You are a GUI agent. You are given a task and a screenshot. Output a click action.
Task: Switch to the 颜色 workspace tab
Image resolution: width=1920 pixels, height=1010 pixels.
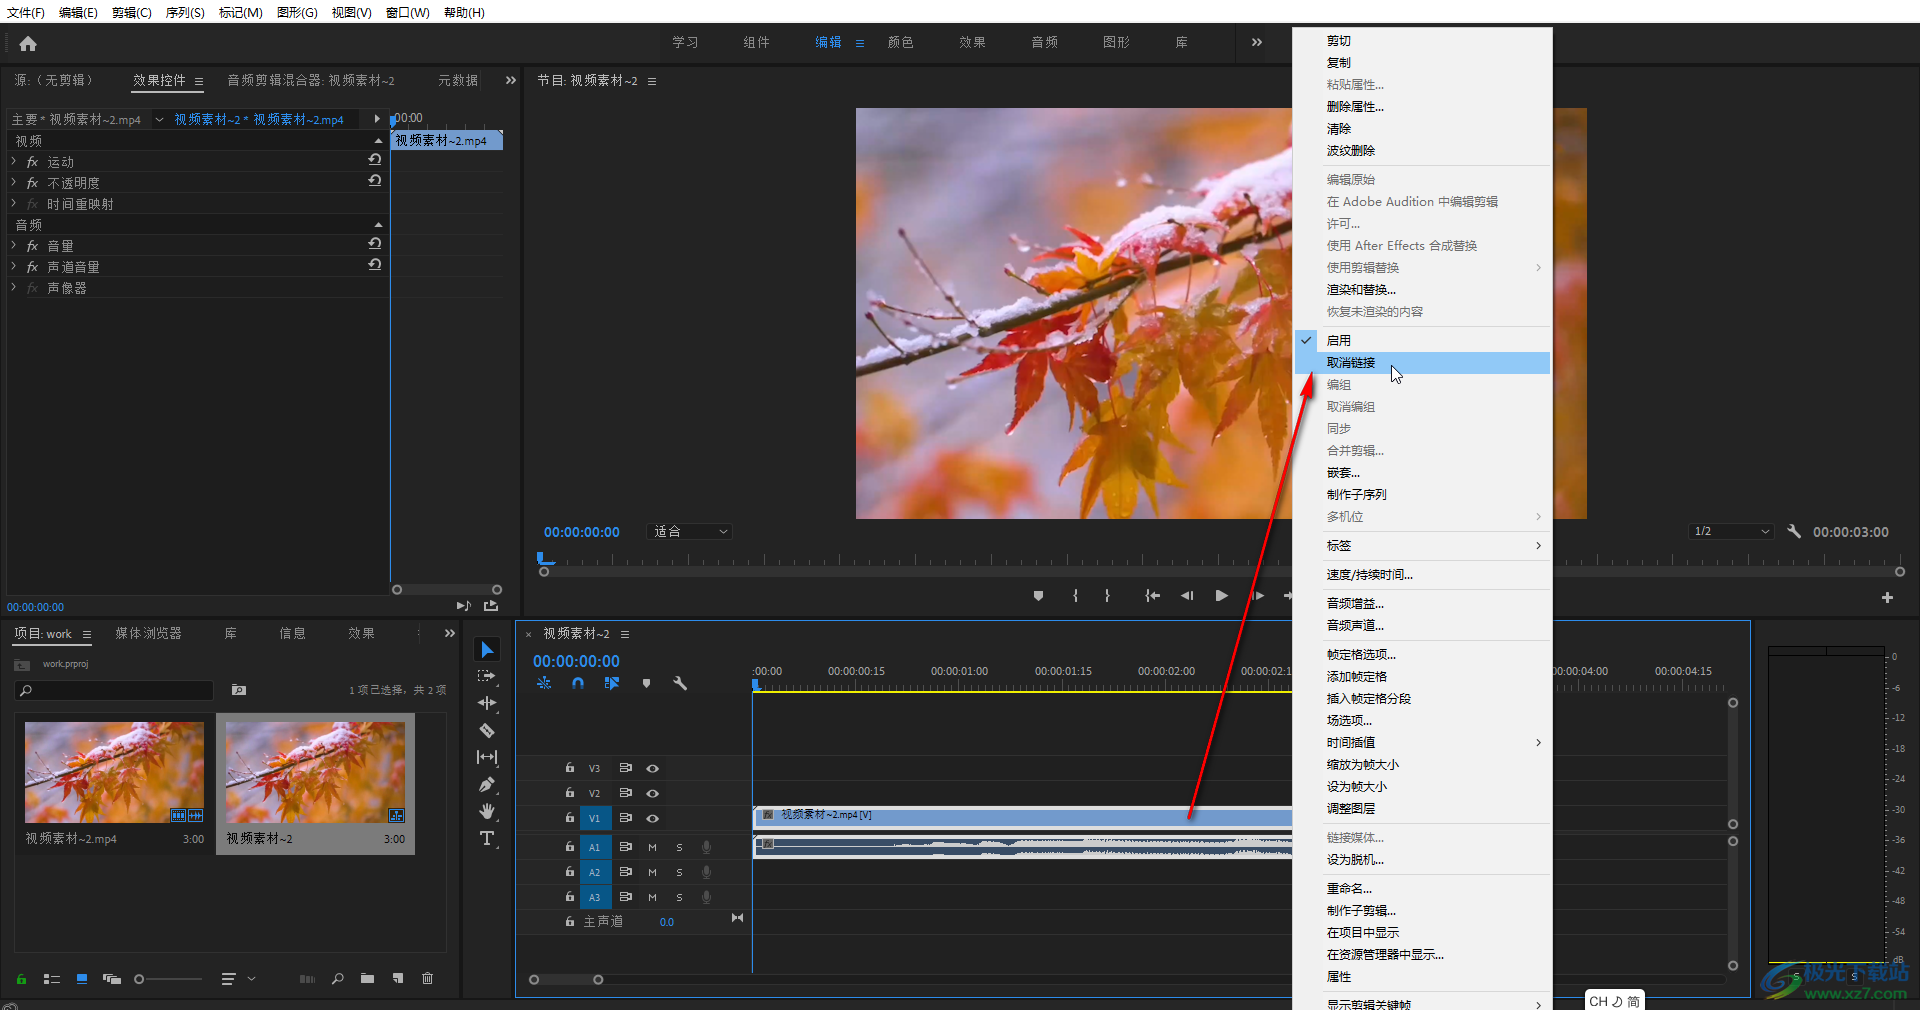[x=901, y=42]
